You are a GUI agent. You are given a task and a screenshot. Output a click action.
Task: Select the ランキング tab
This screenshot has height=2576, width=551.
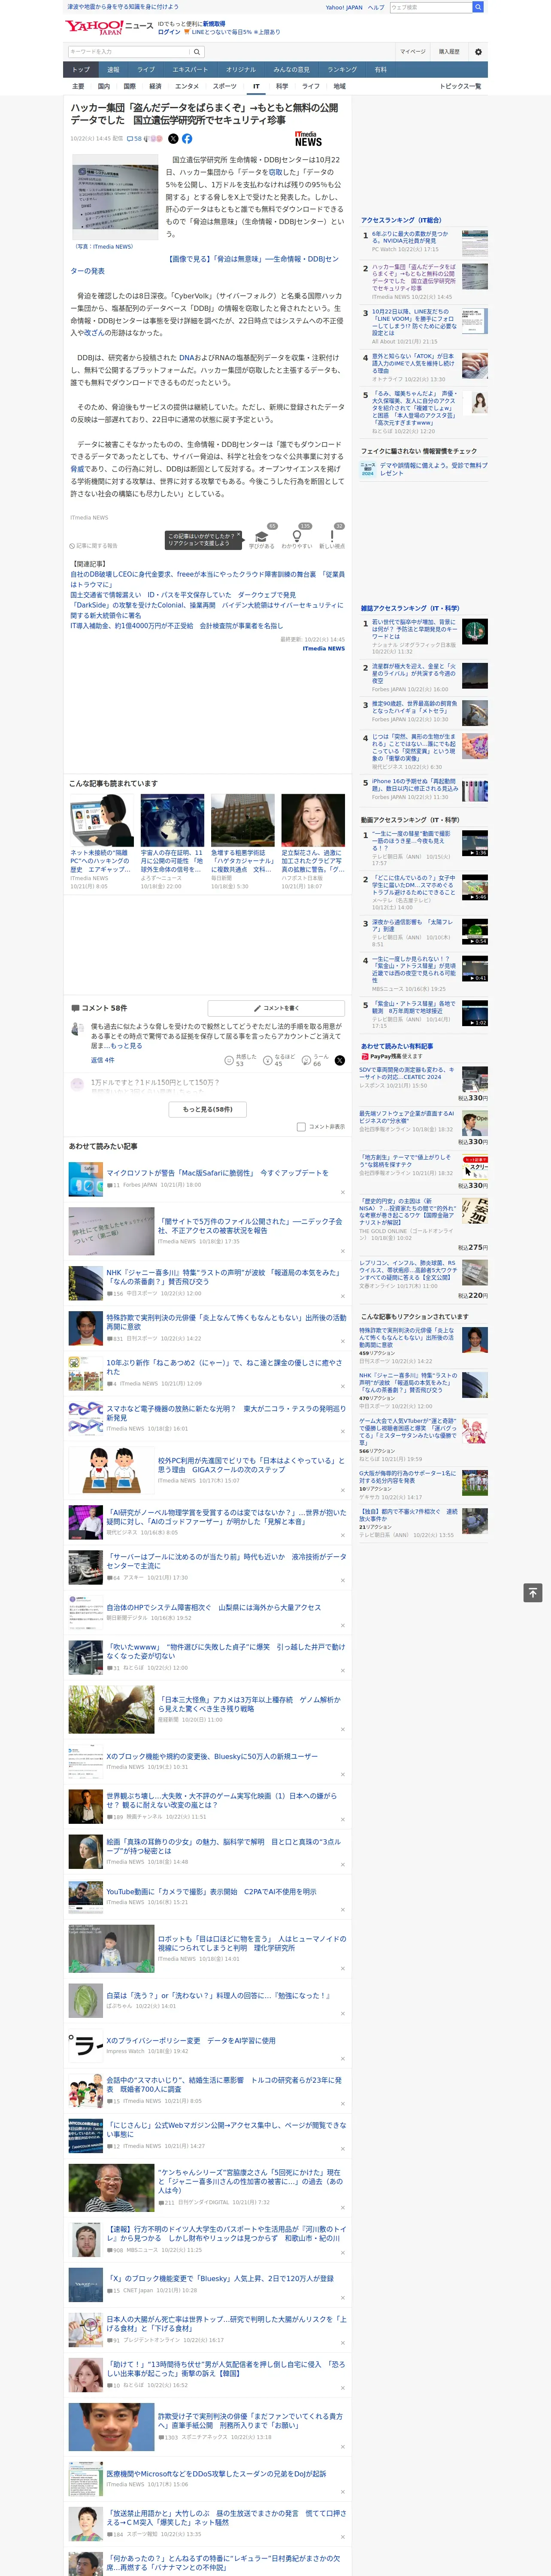[x=342, y=69]
